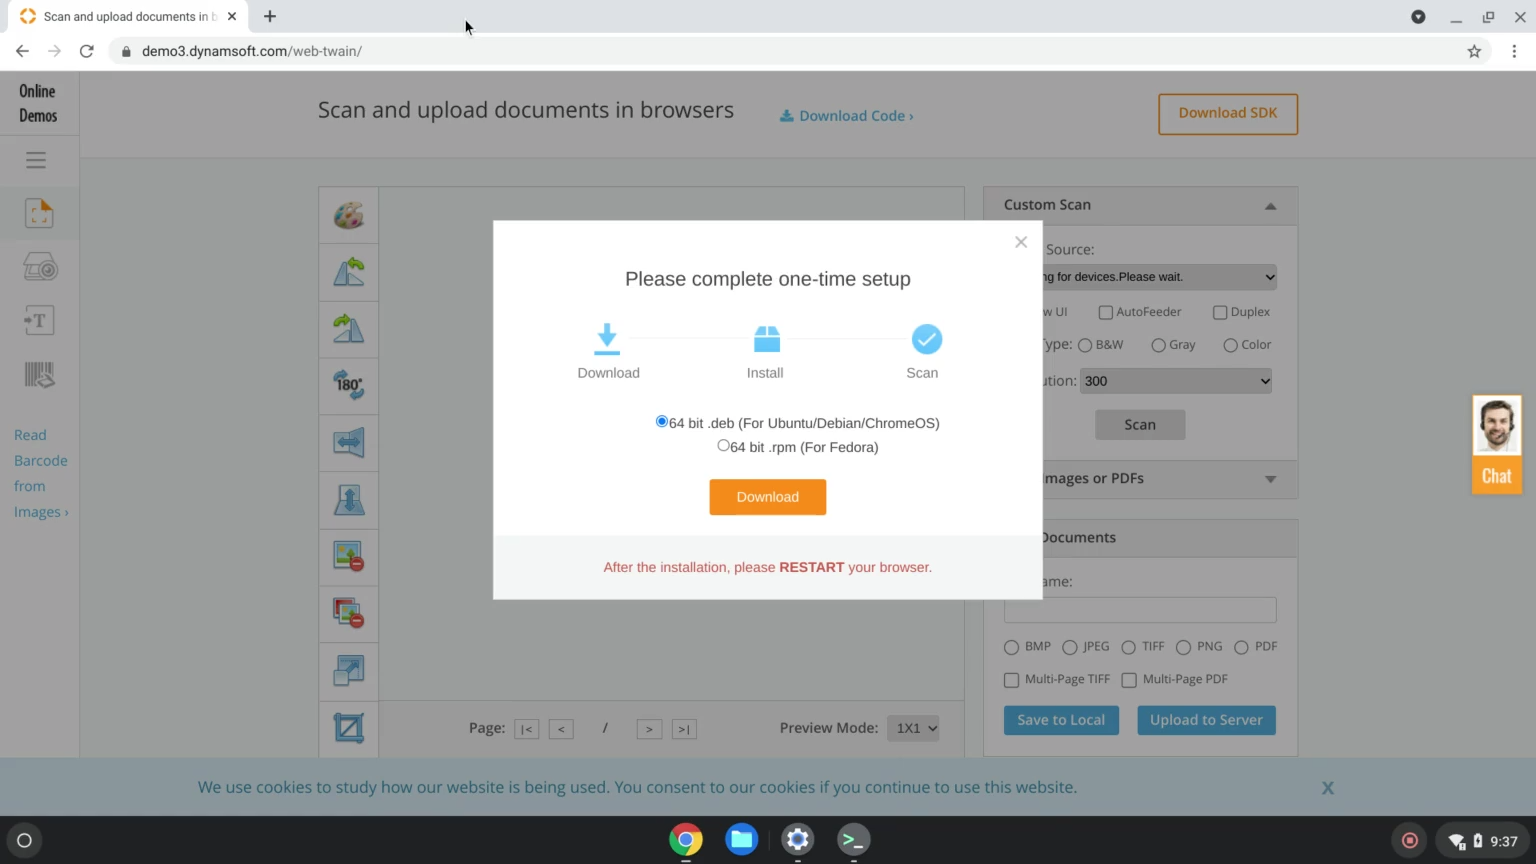The width and height of the screenshot is (1536, 864).
Task: Rotate image left tool
Action: (x=349, y=272)
